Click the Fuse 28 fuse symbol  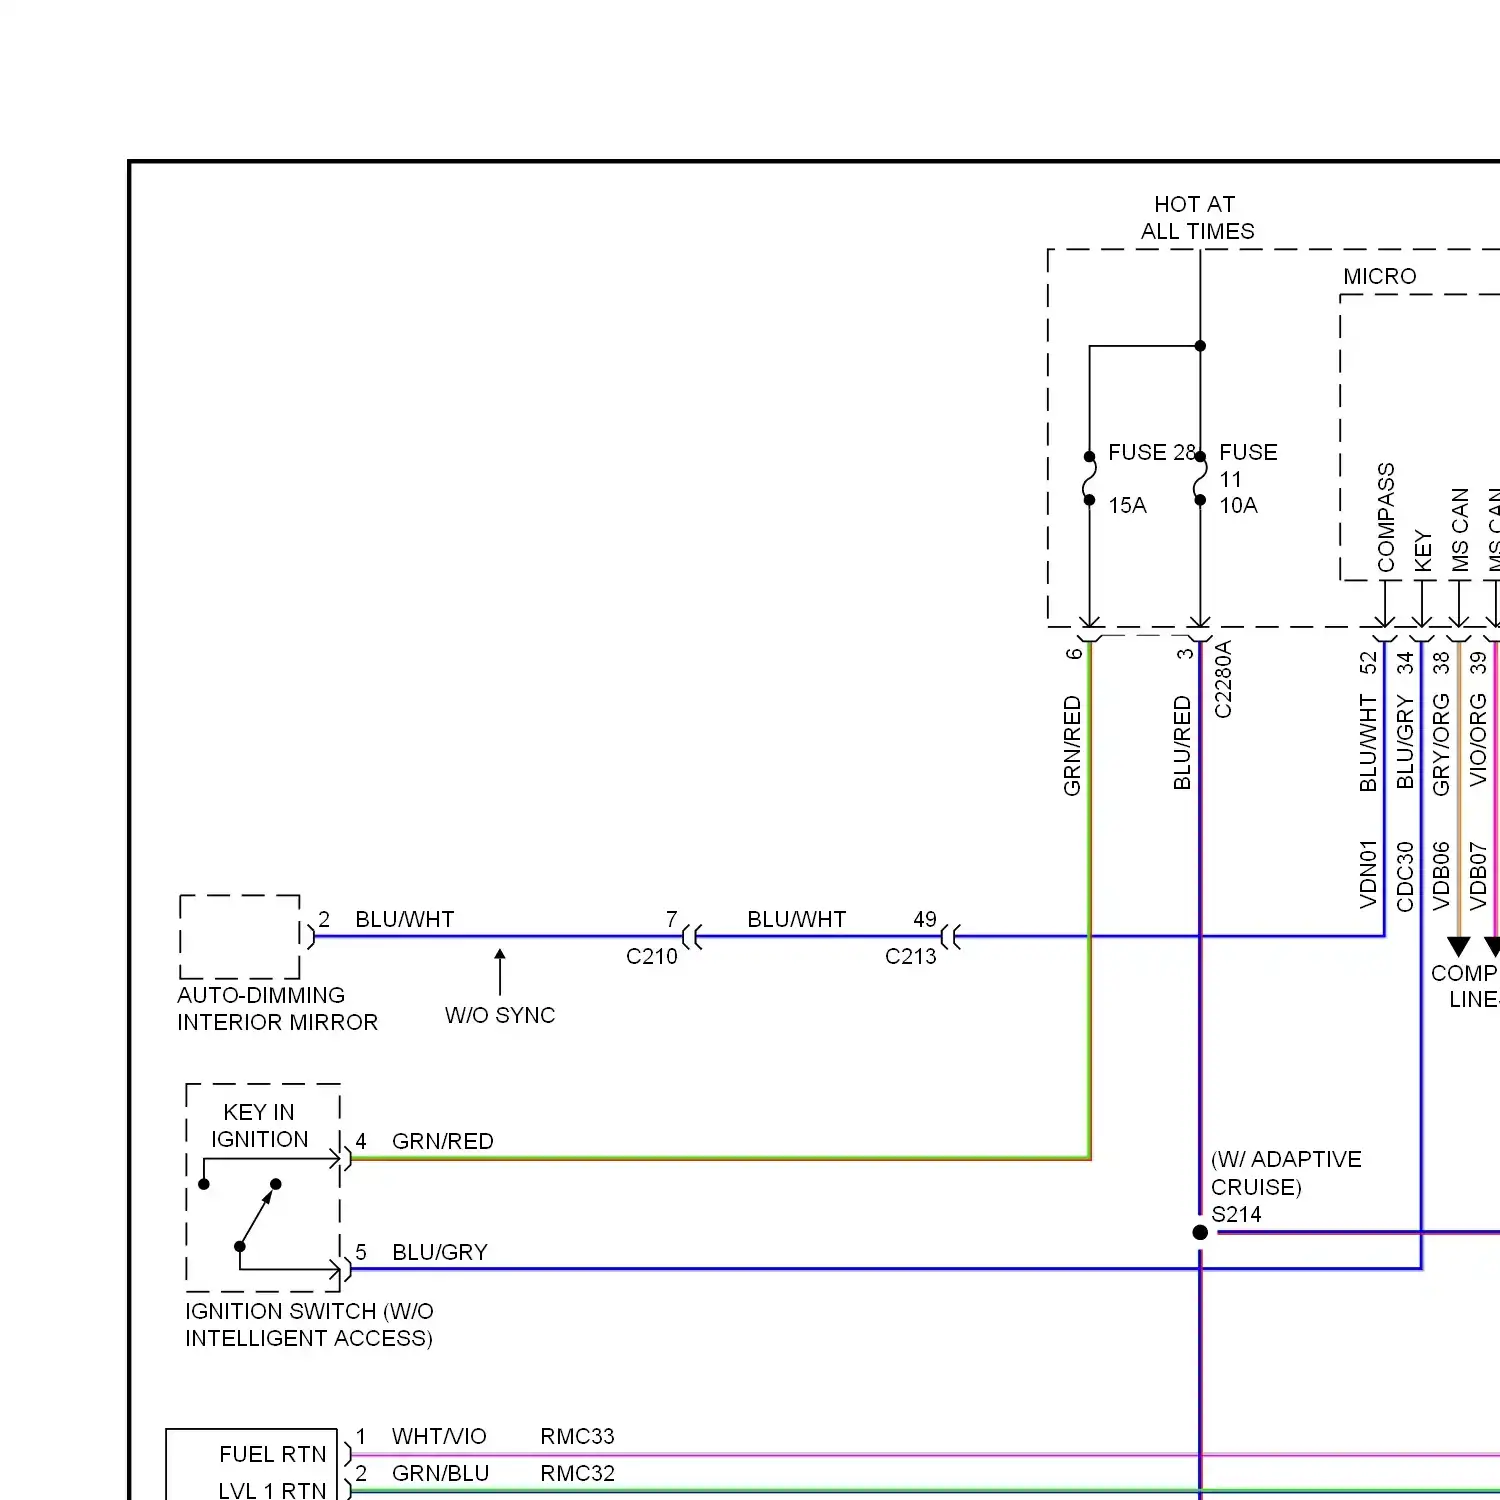(x=1089, y=478)
